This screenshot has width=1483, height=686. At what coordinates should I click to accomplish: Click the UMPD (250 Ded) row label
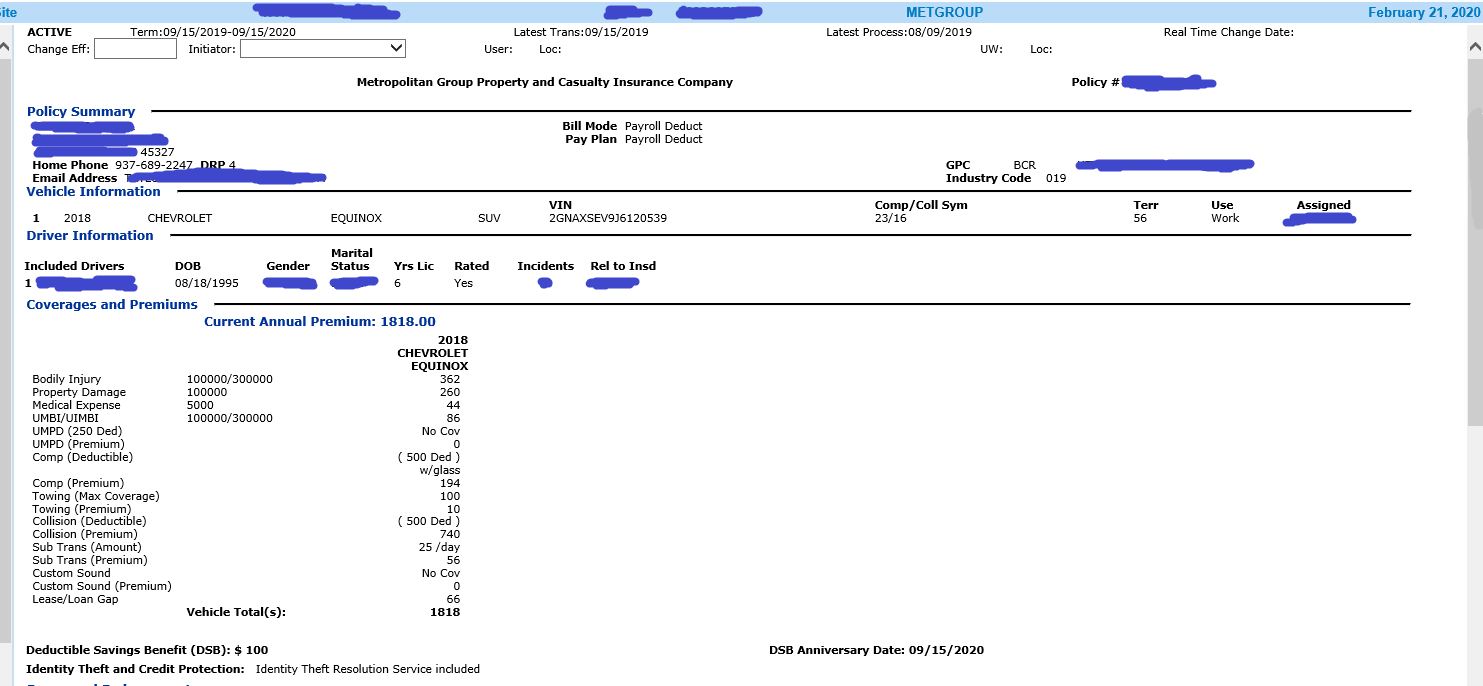pyautogui.click(x=77, y=431)
